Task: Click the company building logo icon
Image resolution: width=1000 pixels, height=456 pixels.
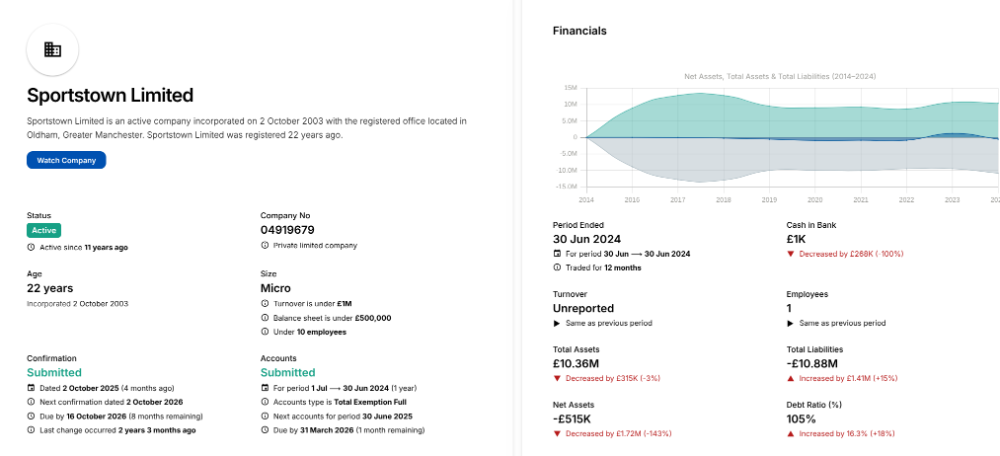Action: click(x=52, y=49)
